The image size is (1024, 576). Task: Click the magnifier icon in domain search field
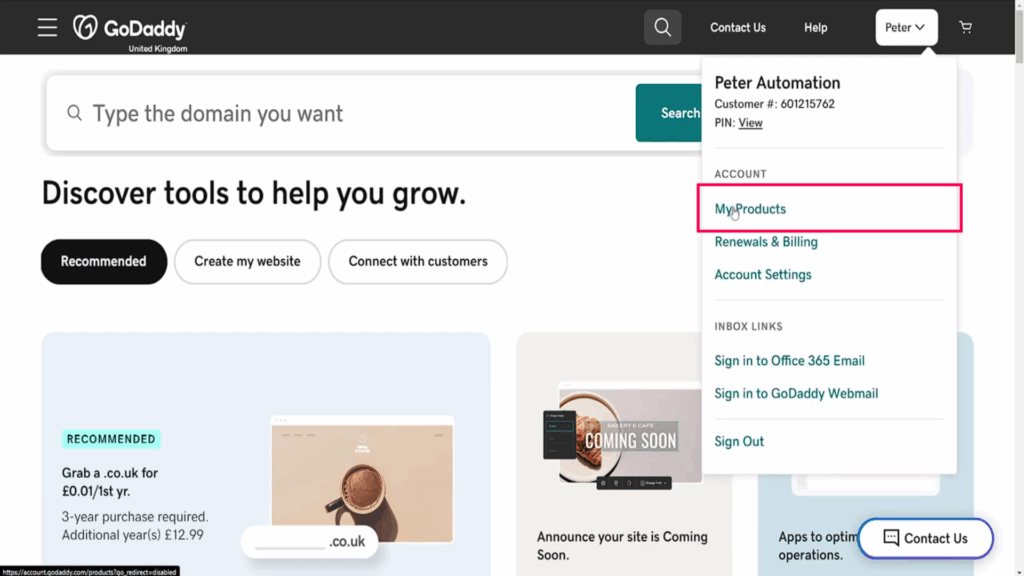pyautogui.click(x=75, y=113)
